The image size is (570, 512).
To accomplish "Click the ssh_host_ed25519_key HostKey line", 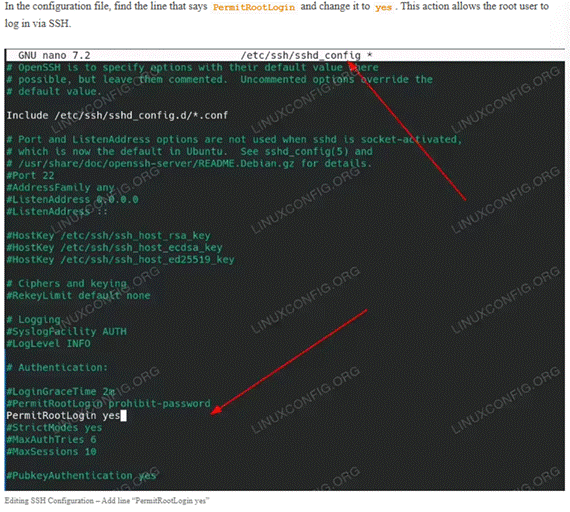I will click(120, 260).
